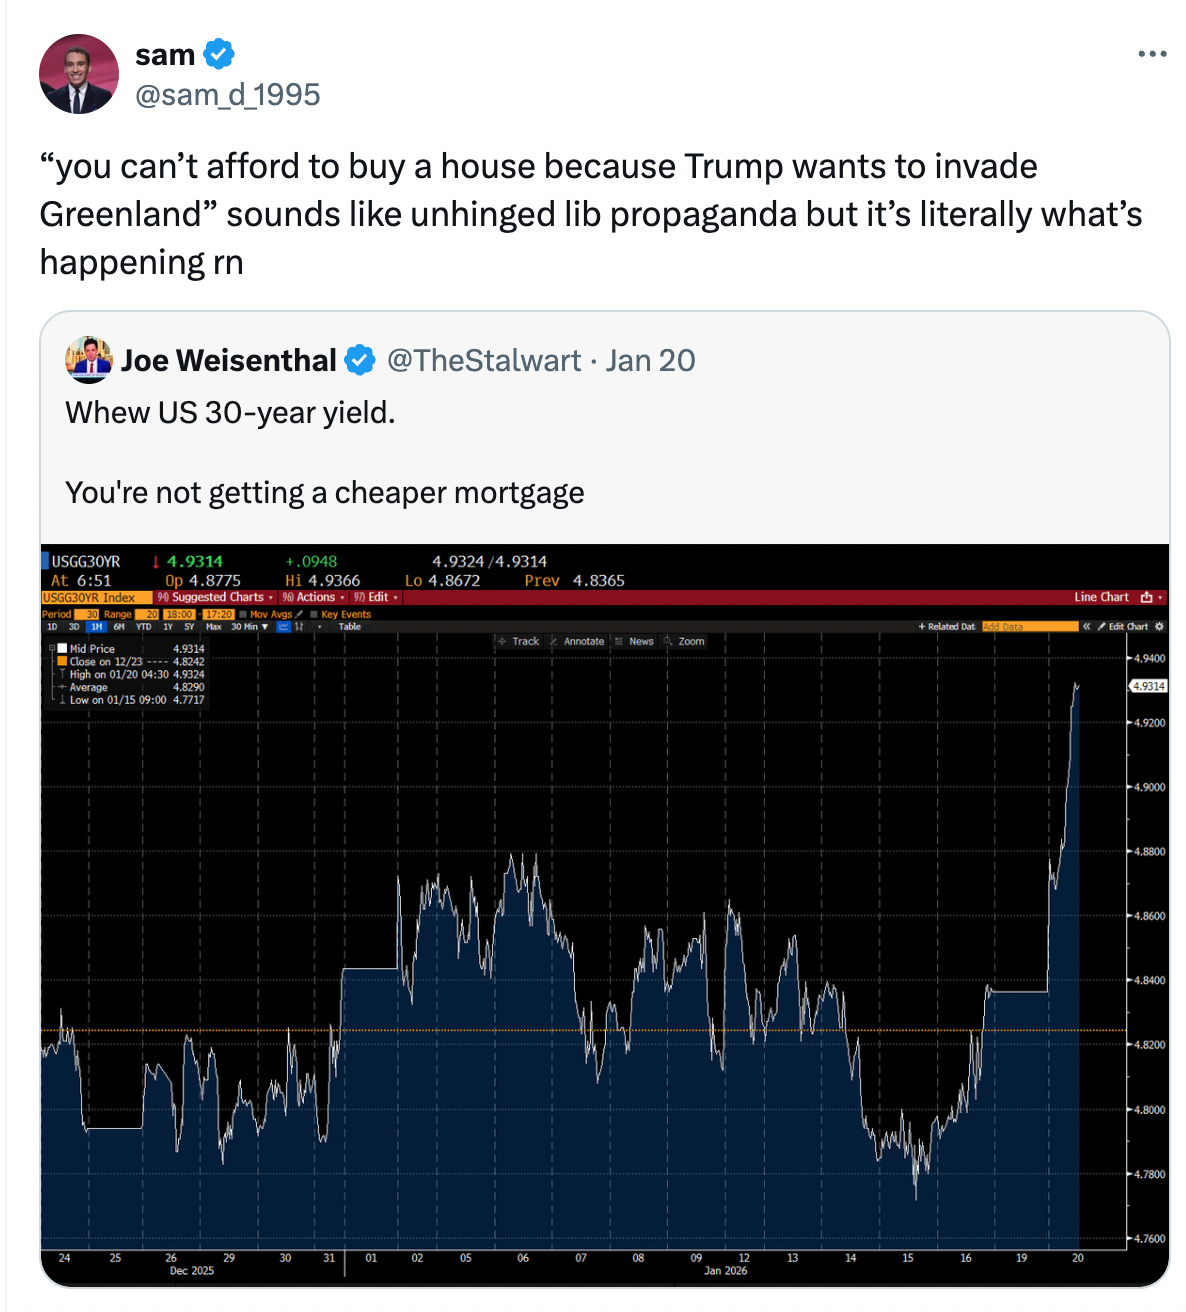Screen dimensions: 1186x1312
Task: Open the 30 Min interval dropdown
Action: (x=249, y=627)
